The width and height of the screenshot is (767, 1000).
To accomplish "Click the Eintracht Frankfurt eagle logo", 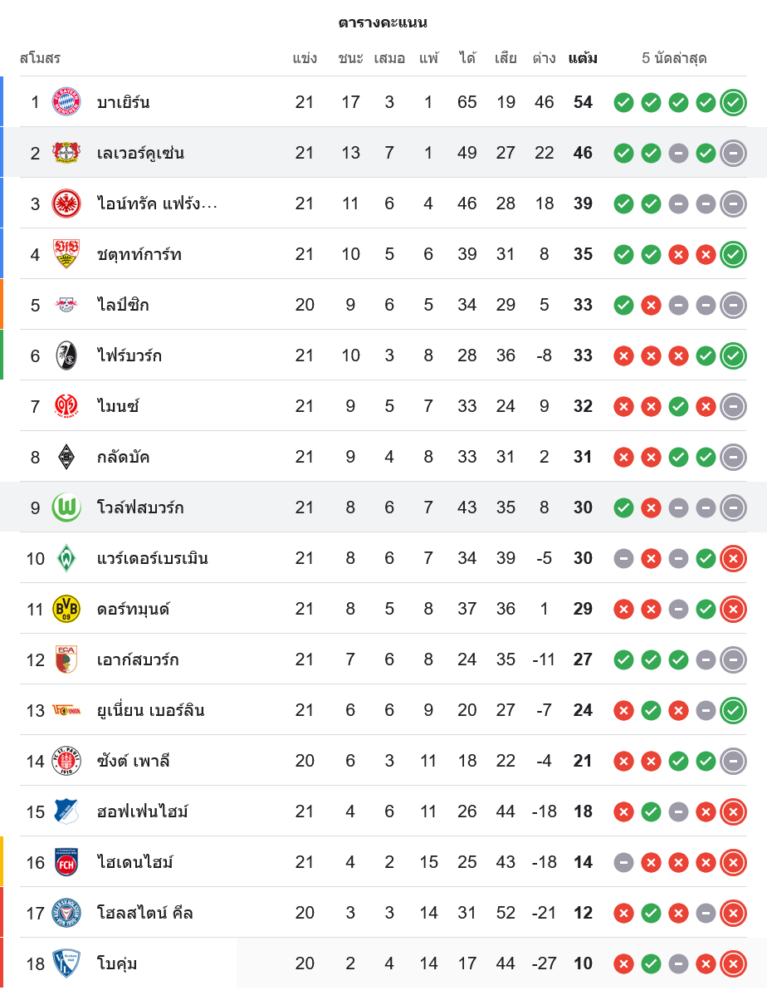I will pyautogui.click(x=66, y=203).
